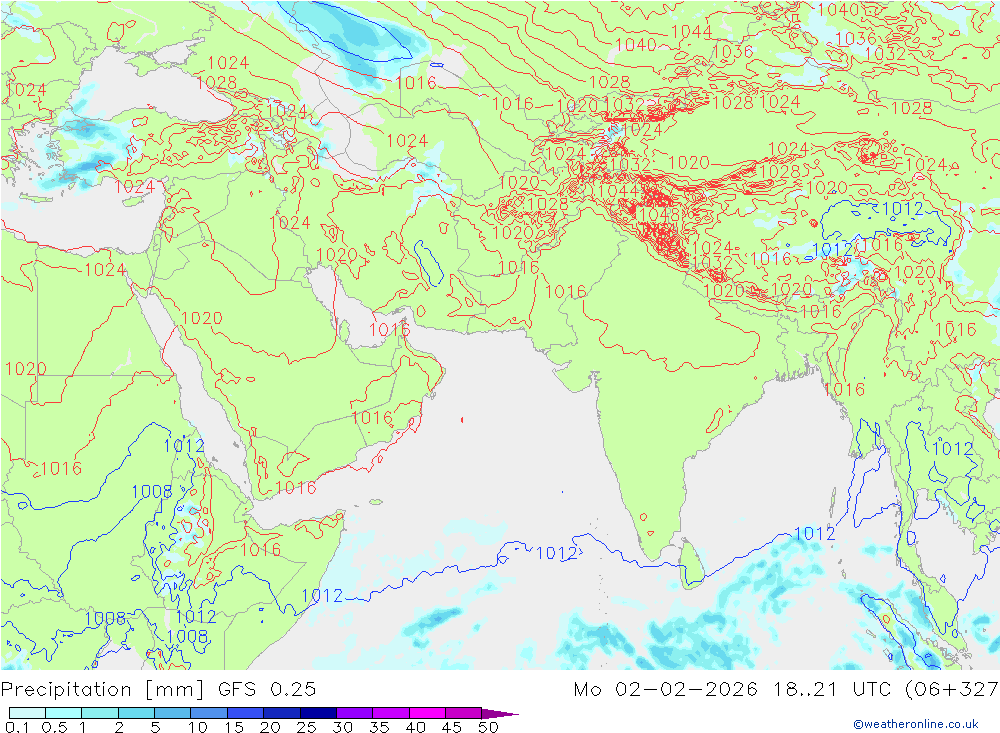Select the '18..21 UTC' time text
Screen dimensions: 1000x733
coord(833,690)
